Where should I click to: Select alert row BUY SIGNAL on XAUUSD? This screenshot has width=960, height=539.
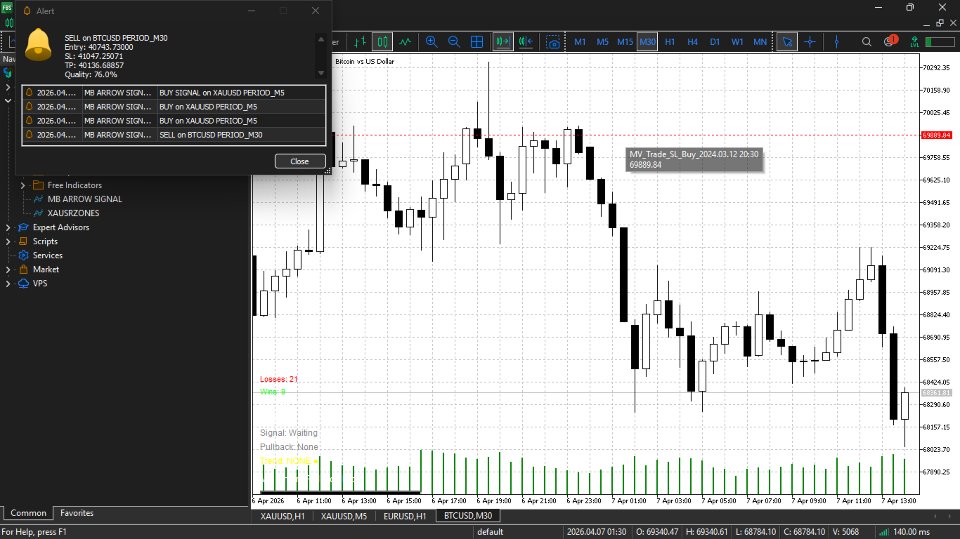click(174, 93)
